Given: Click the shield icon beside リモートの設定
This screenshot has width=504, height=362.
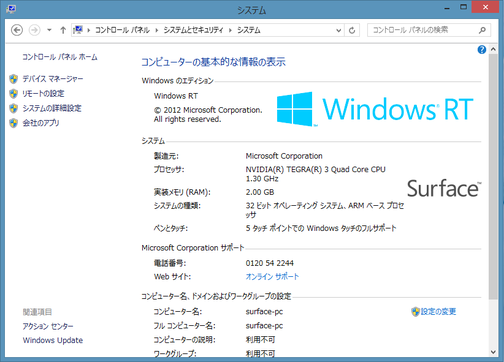Looking at the screenshot, I should [x=13, y=94].
